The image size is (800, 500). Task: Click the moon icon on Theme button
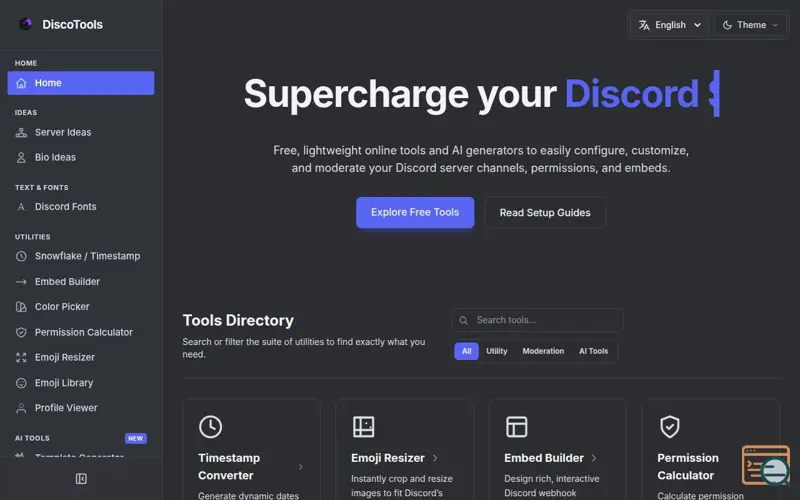click(x=727, y=25)
